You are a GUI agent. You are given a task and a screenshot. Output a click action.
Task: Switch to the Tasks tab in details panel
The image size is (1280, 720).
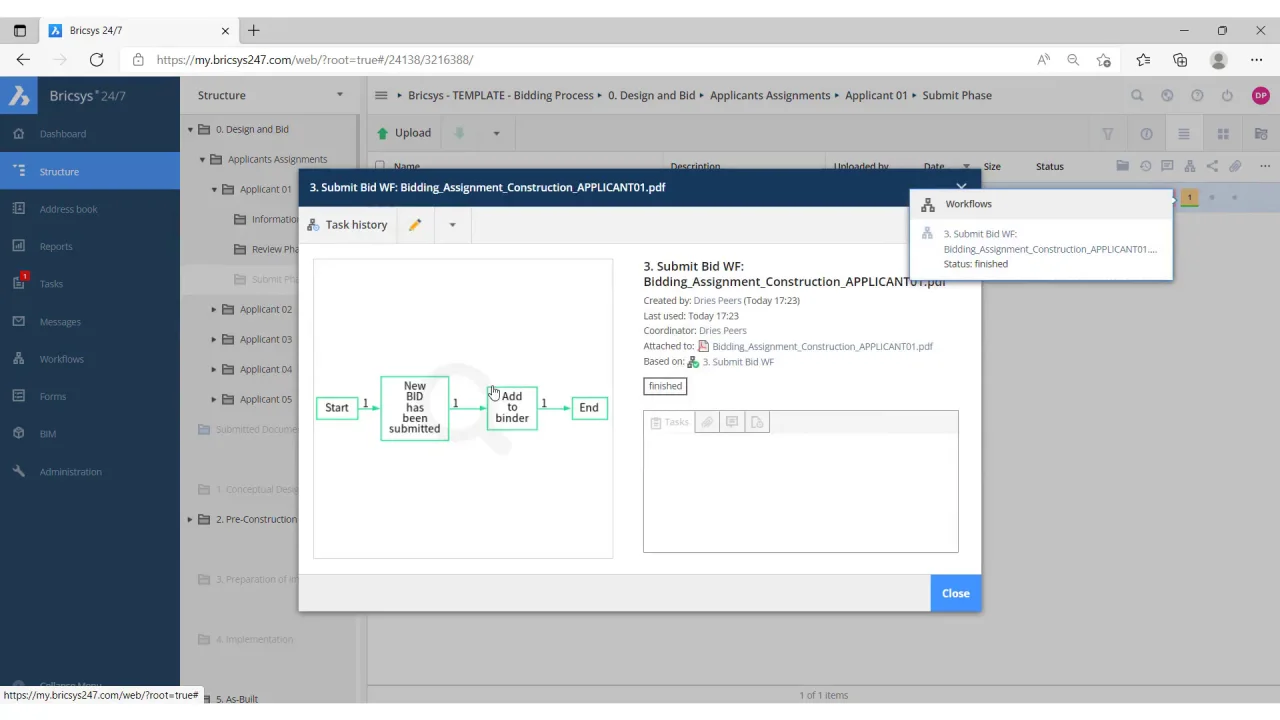tap(669, 422)
